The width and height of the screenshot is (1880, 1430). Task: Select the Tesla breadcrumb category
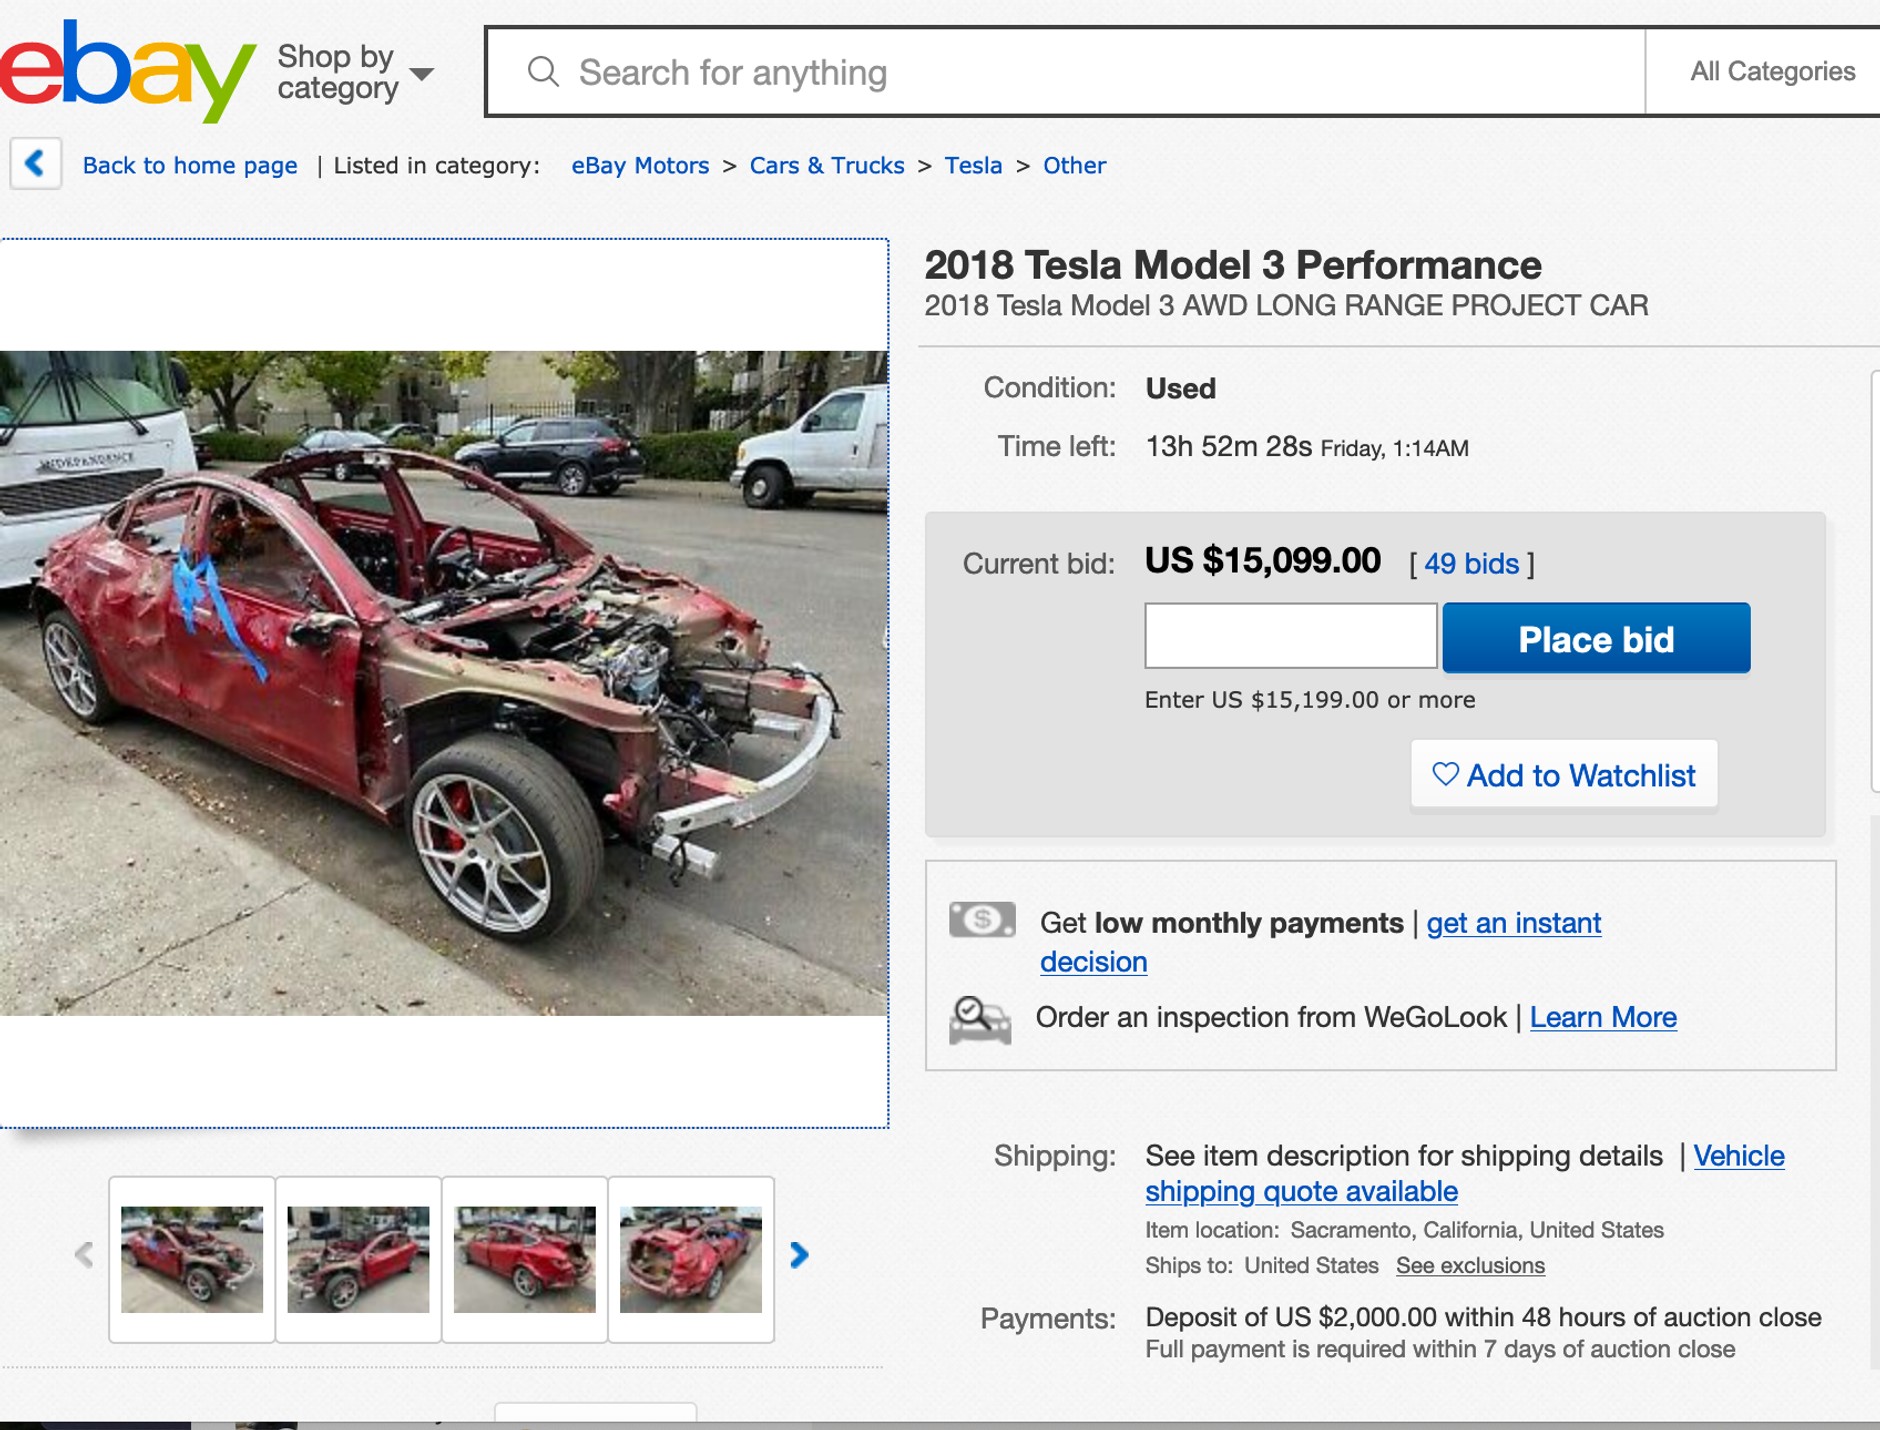click(971, 164)
